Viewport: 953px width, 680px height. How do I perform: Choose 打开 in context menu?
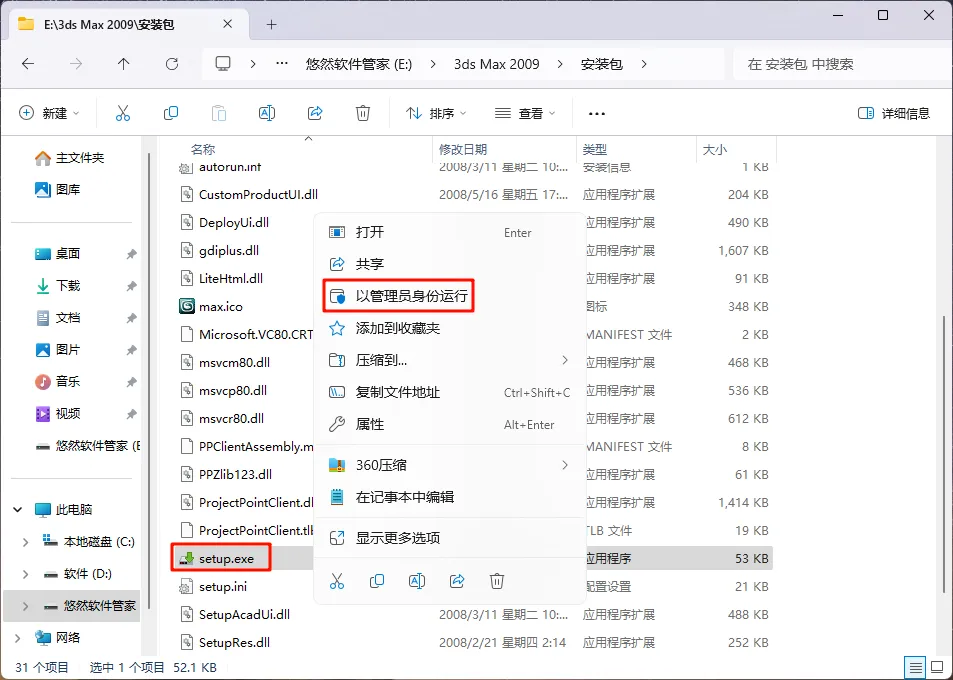pyautogui.click(x=450, y=232)
